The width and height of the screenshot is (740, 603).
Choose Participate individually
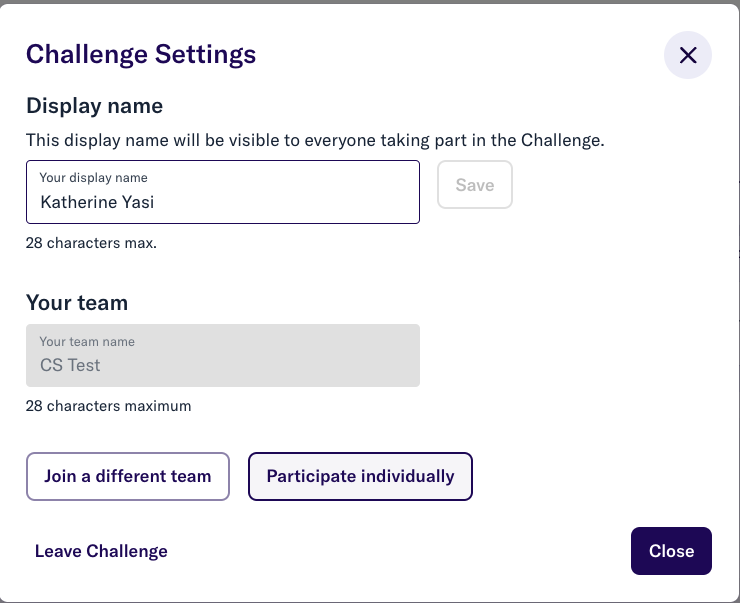pyautogui.click(x=361, y=477)
